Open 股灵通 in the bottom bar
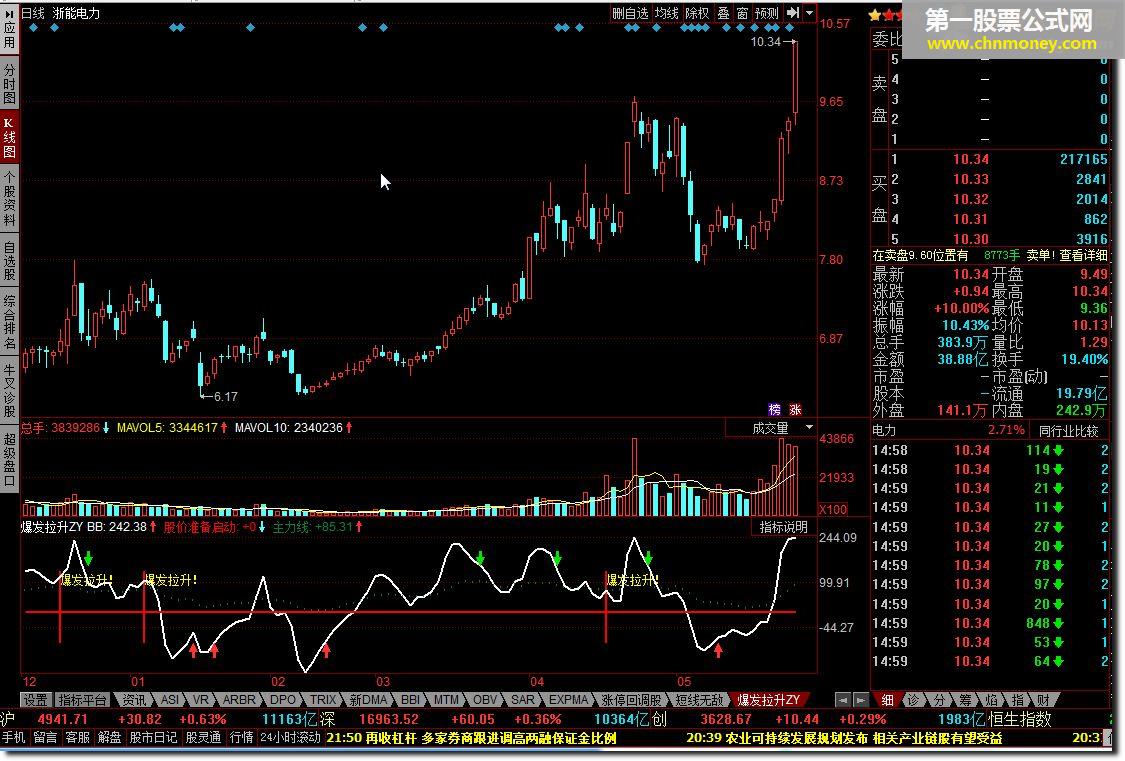 point(204,737)
